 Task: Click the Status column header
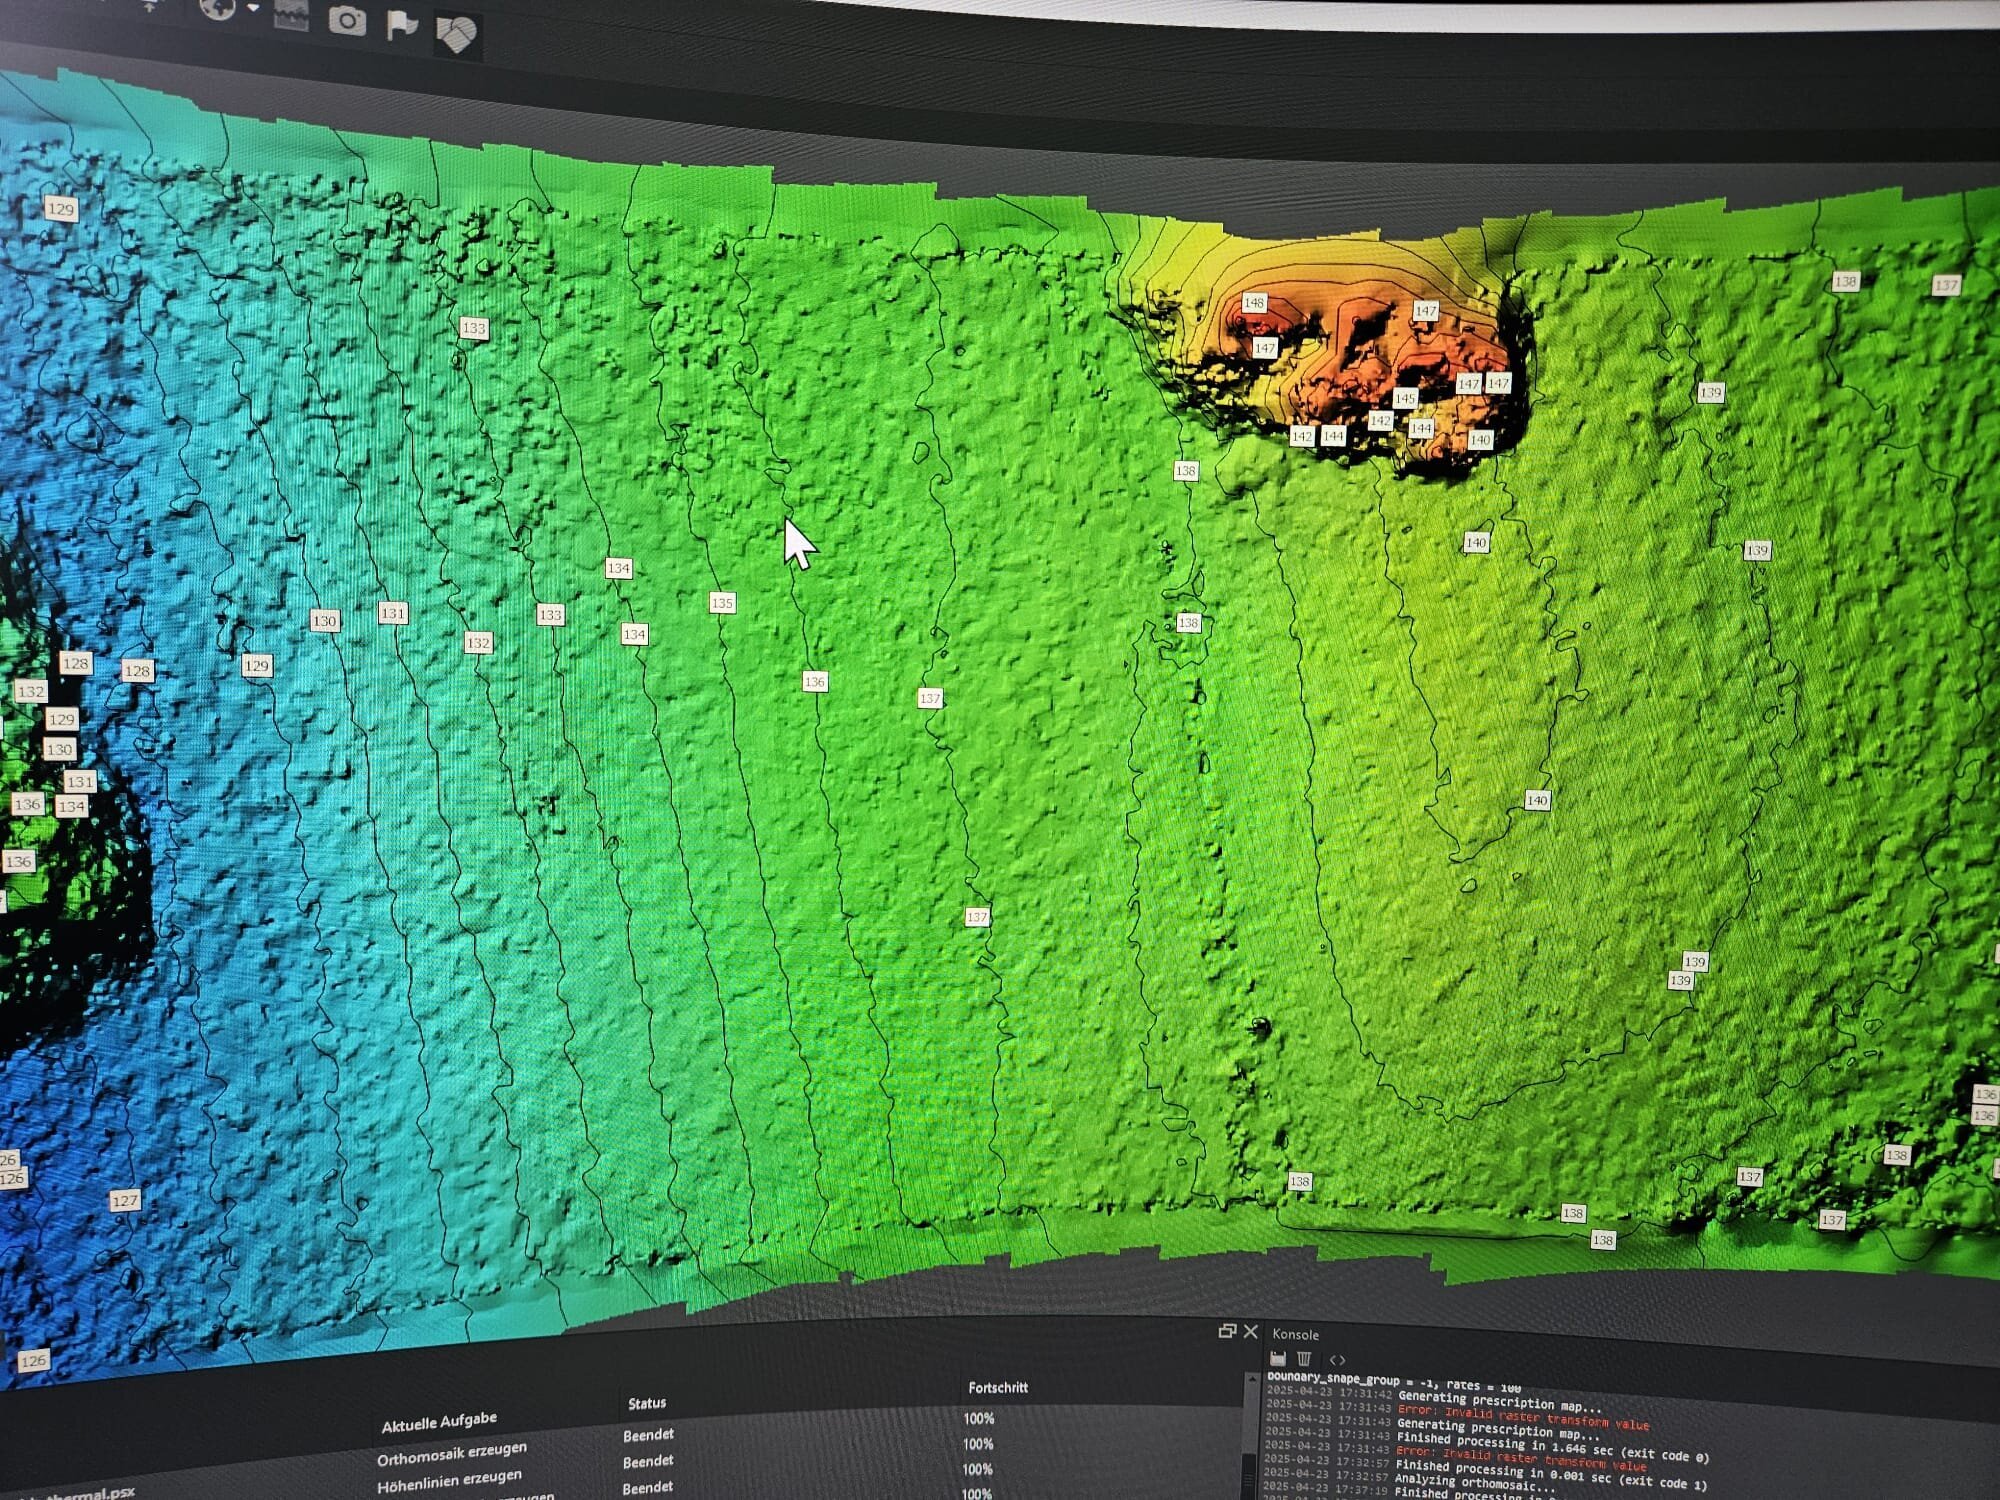pos(647,1403)
